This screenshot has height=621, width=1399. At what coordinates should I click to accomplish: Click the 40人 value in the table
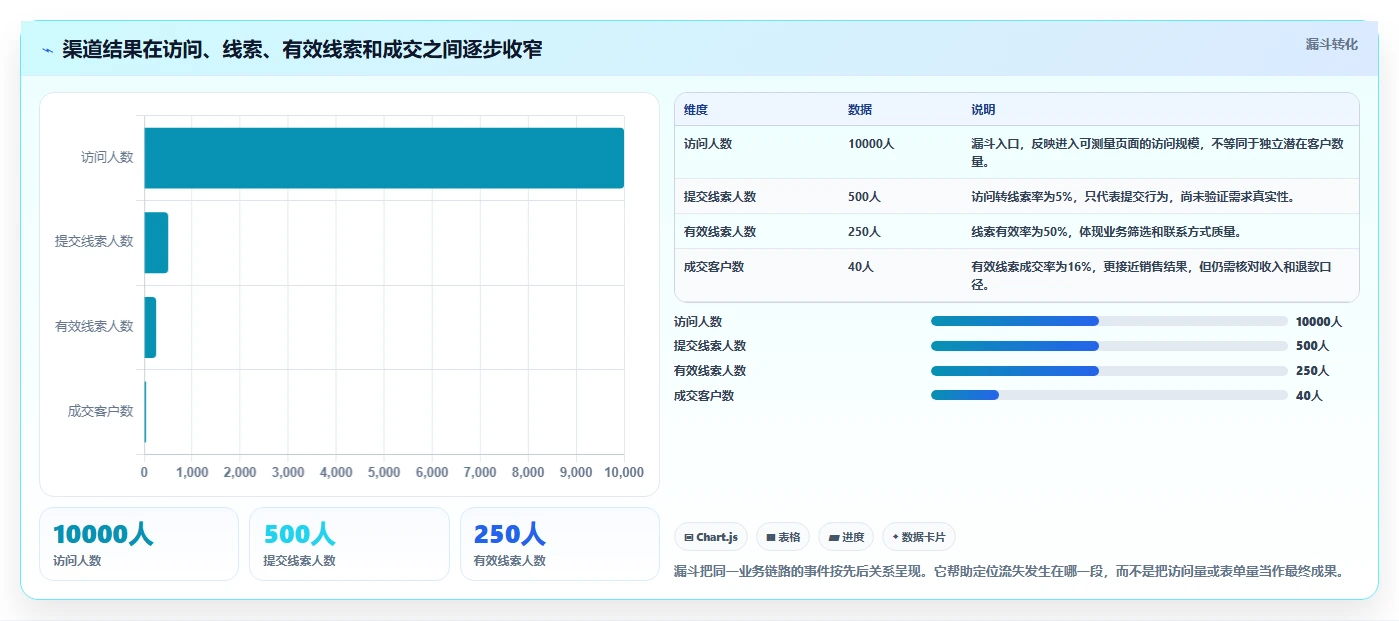coord(861,267)
